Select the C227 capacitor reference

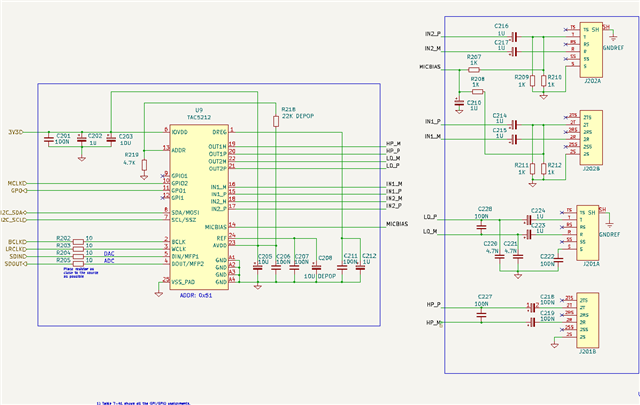coord(485,297)
